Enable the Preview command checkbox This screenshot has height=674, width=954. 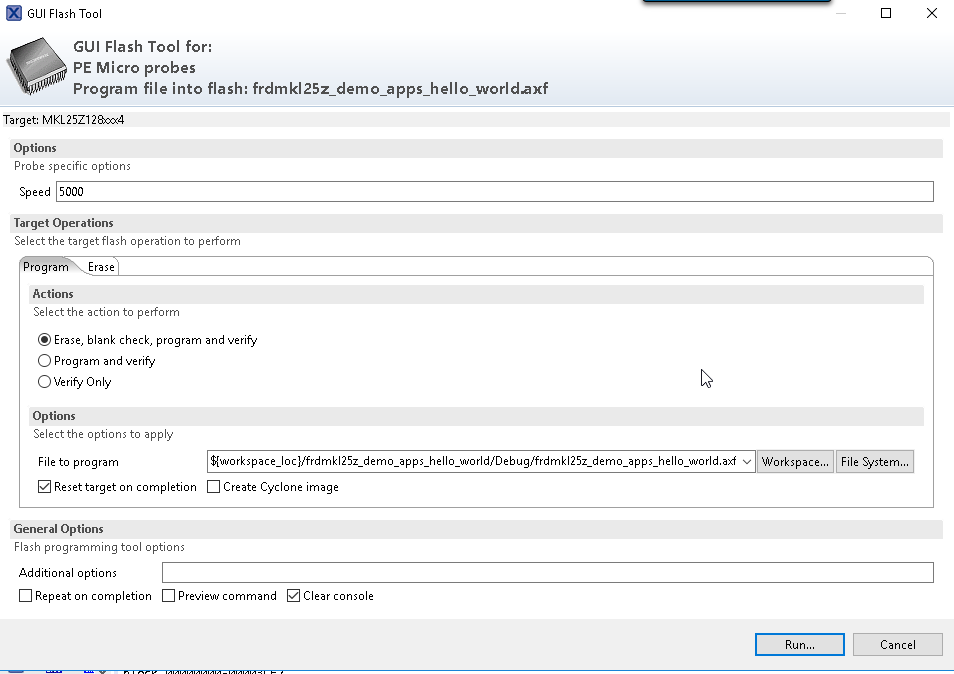click(169, 596)
